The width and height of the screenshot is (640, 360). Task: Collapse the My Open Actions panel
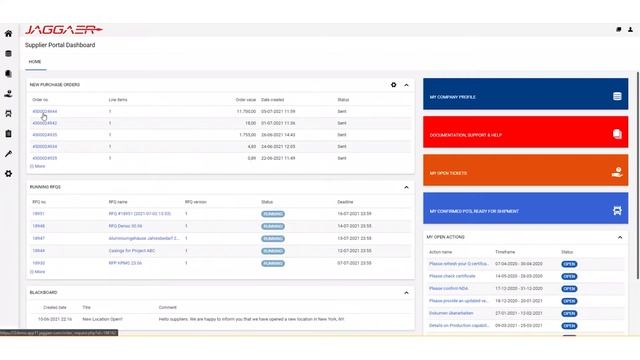click(620, 237)
